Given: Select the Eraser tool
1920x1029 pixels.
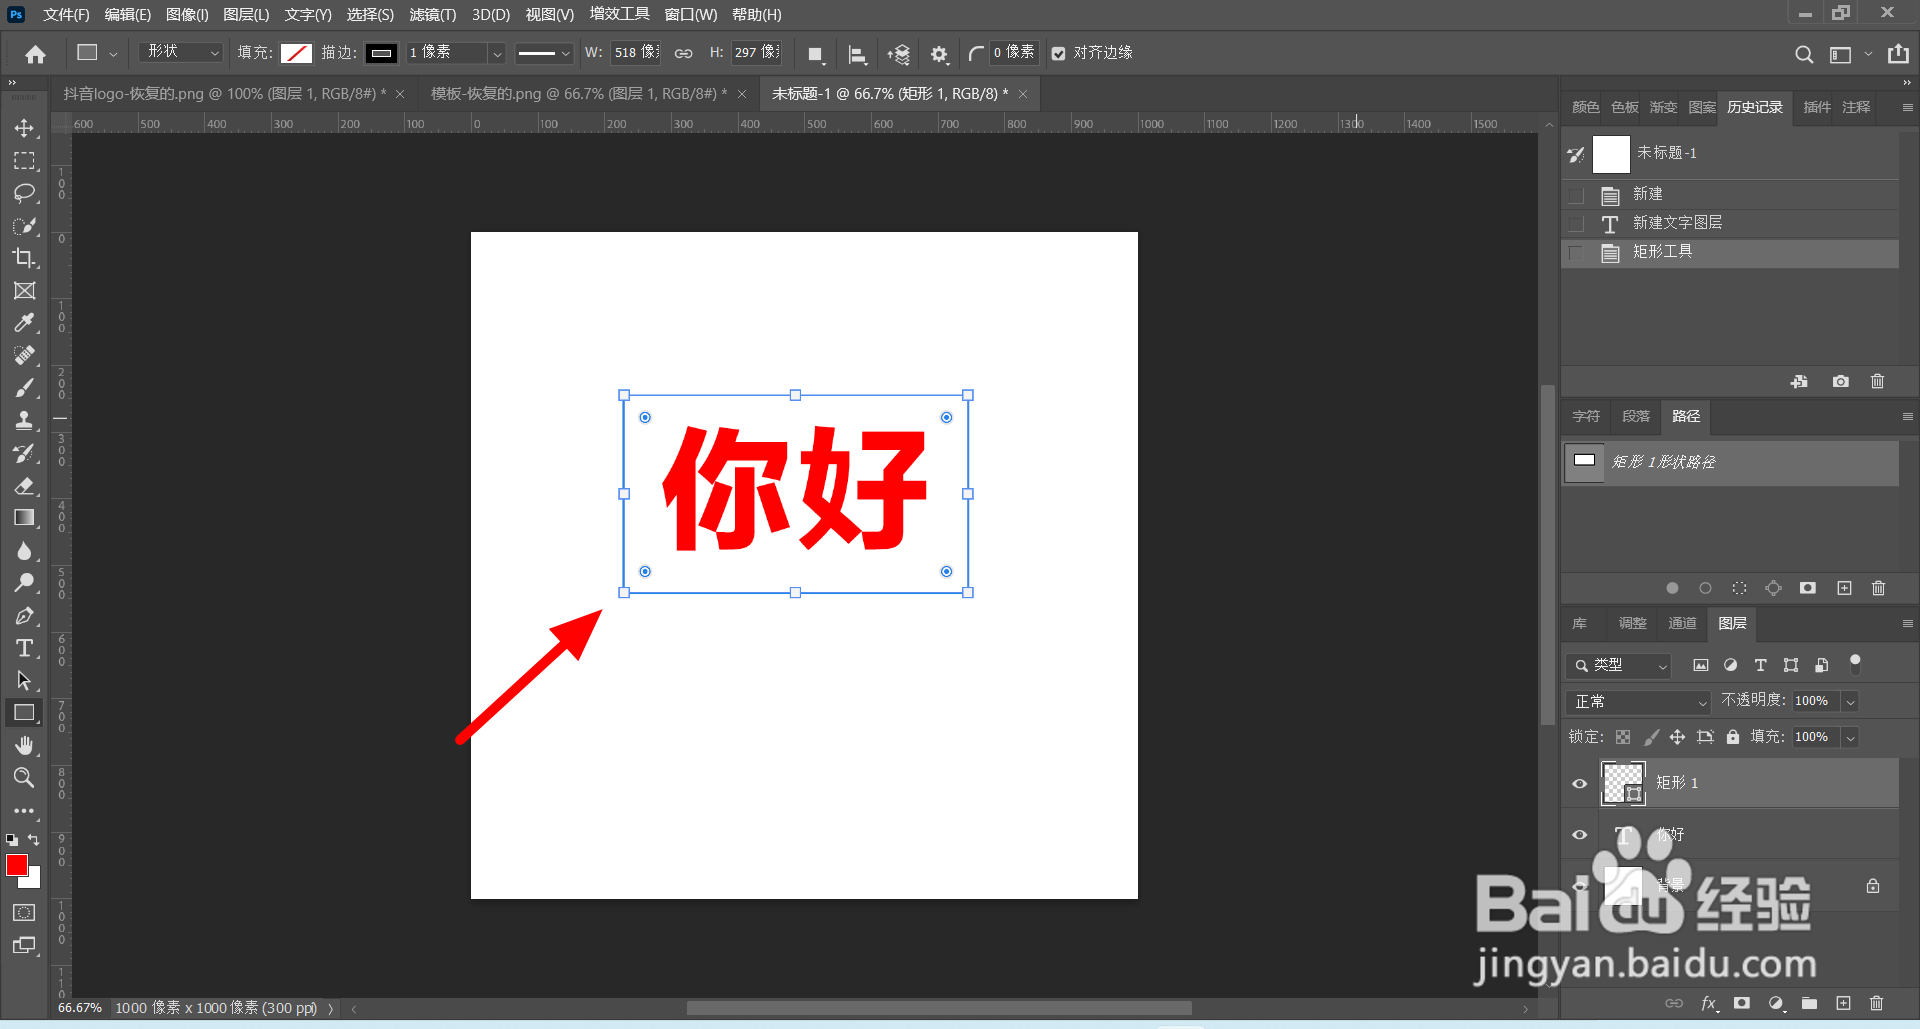Looking at the screenshot, I should pos(24,486).
